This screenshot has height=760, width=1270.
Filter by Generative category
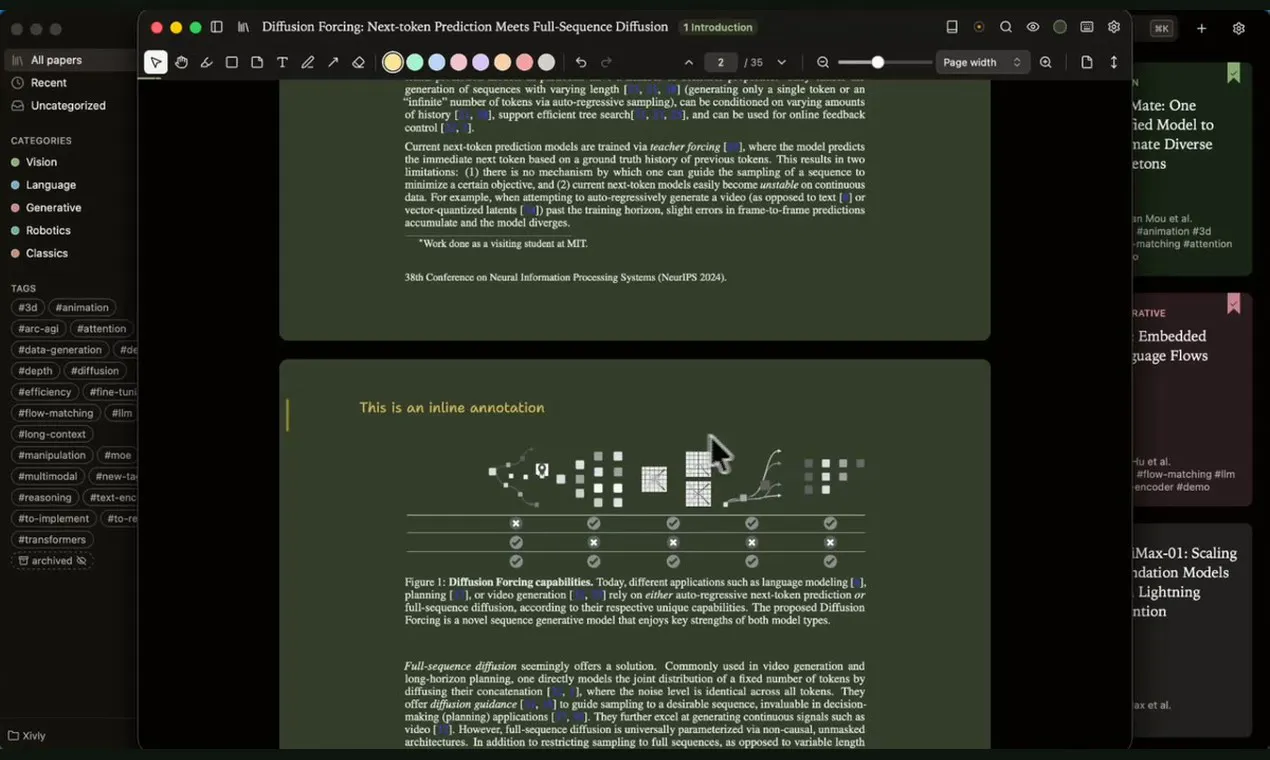53,208
